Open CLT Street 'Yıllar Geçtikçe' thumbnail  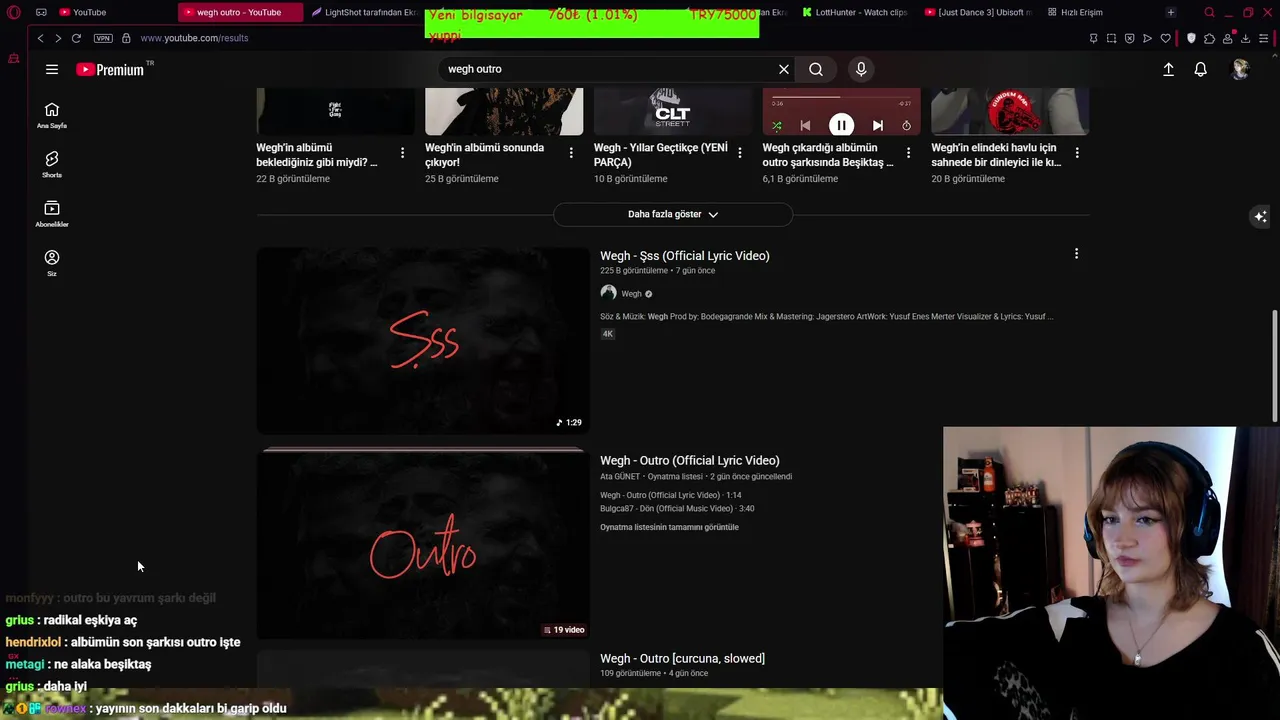click(672, 111)
